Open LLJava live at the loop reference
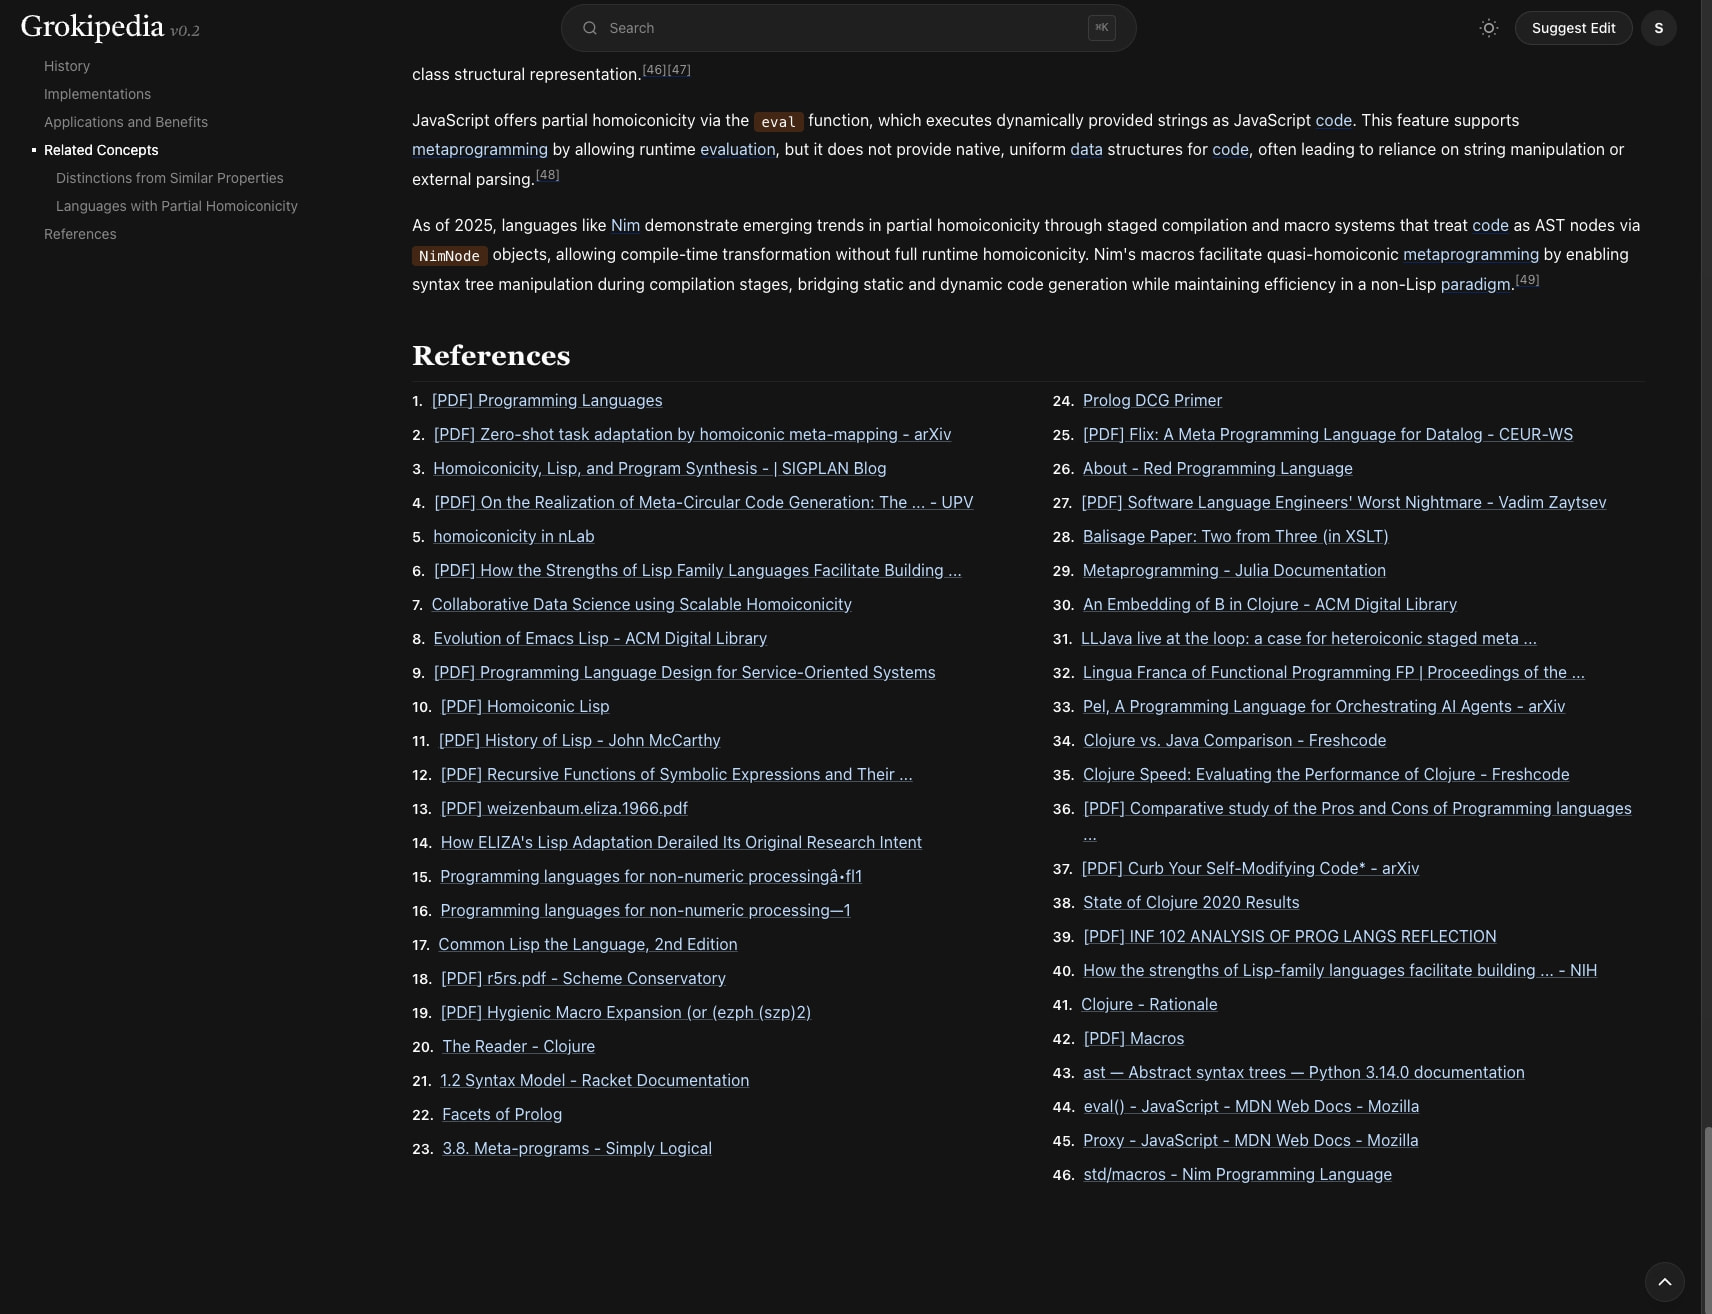The image size is (1712, 1314). (x=1309, y=638)
